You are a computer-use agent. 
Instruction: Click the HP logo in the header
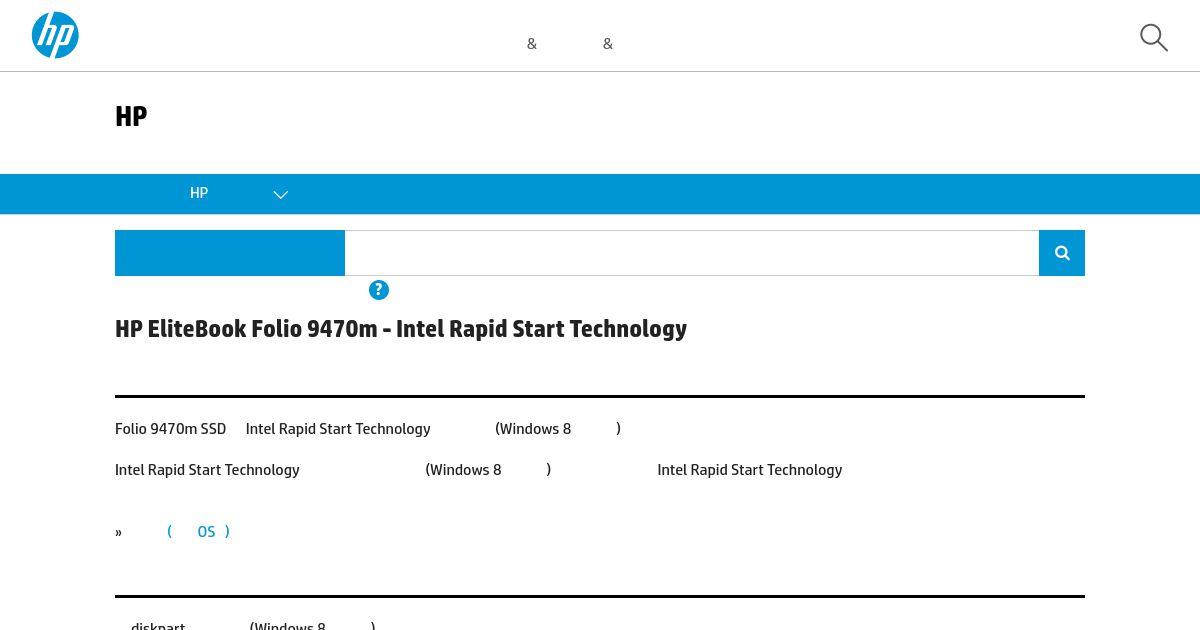coord(55,35)
